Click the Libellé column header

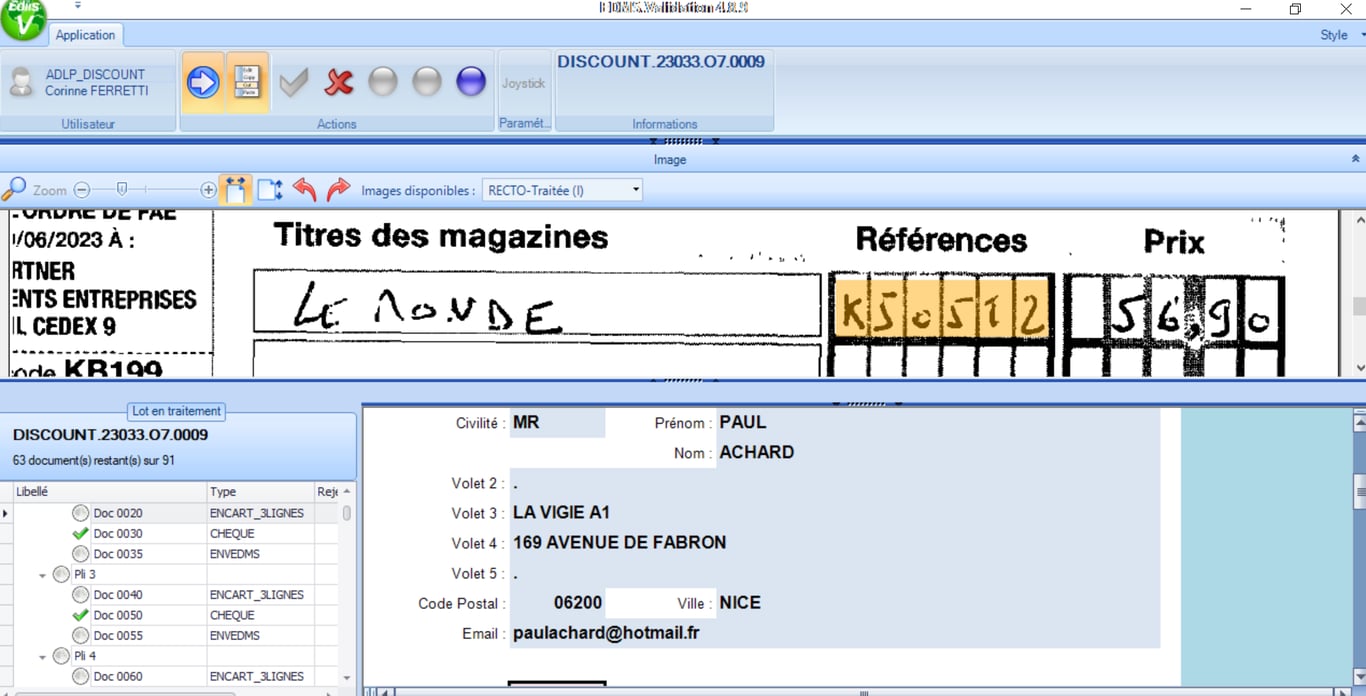click(109, 492)
